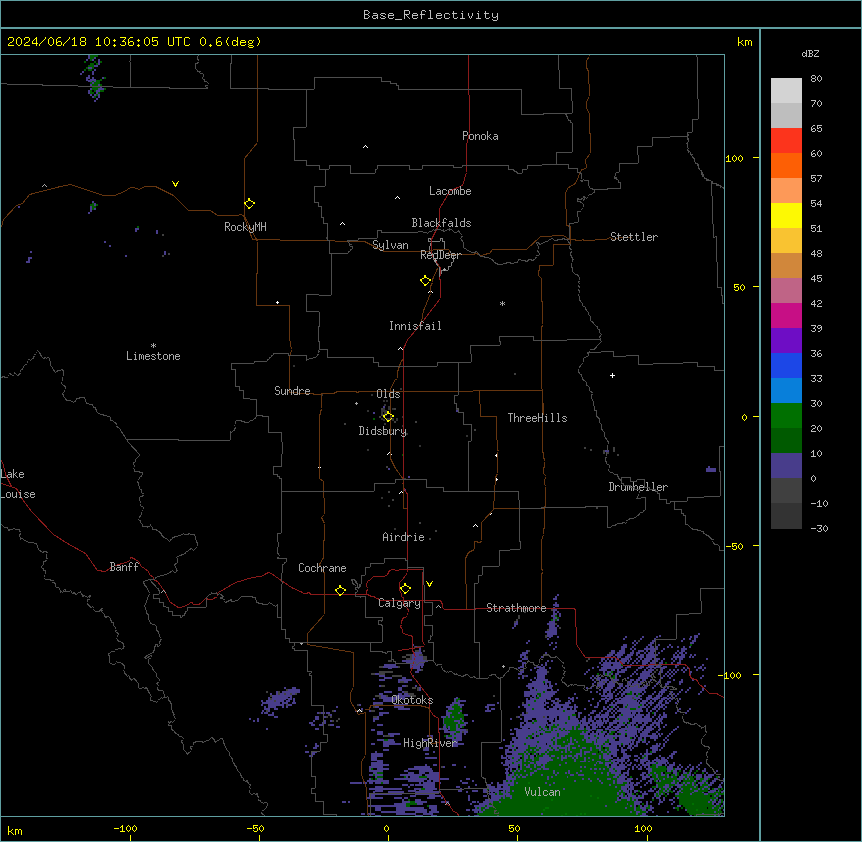862x842 pixels.
Task: Click the Airdrie label
Action: click(404, 537)
